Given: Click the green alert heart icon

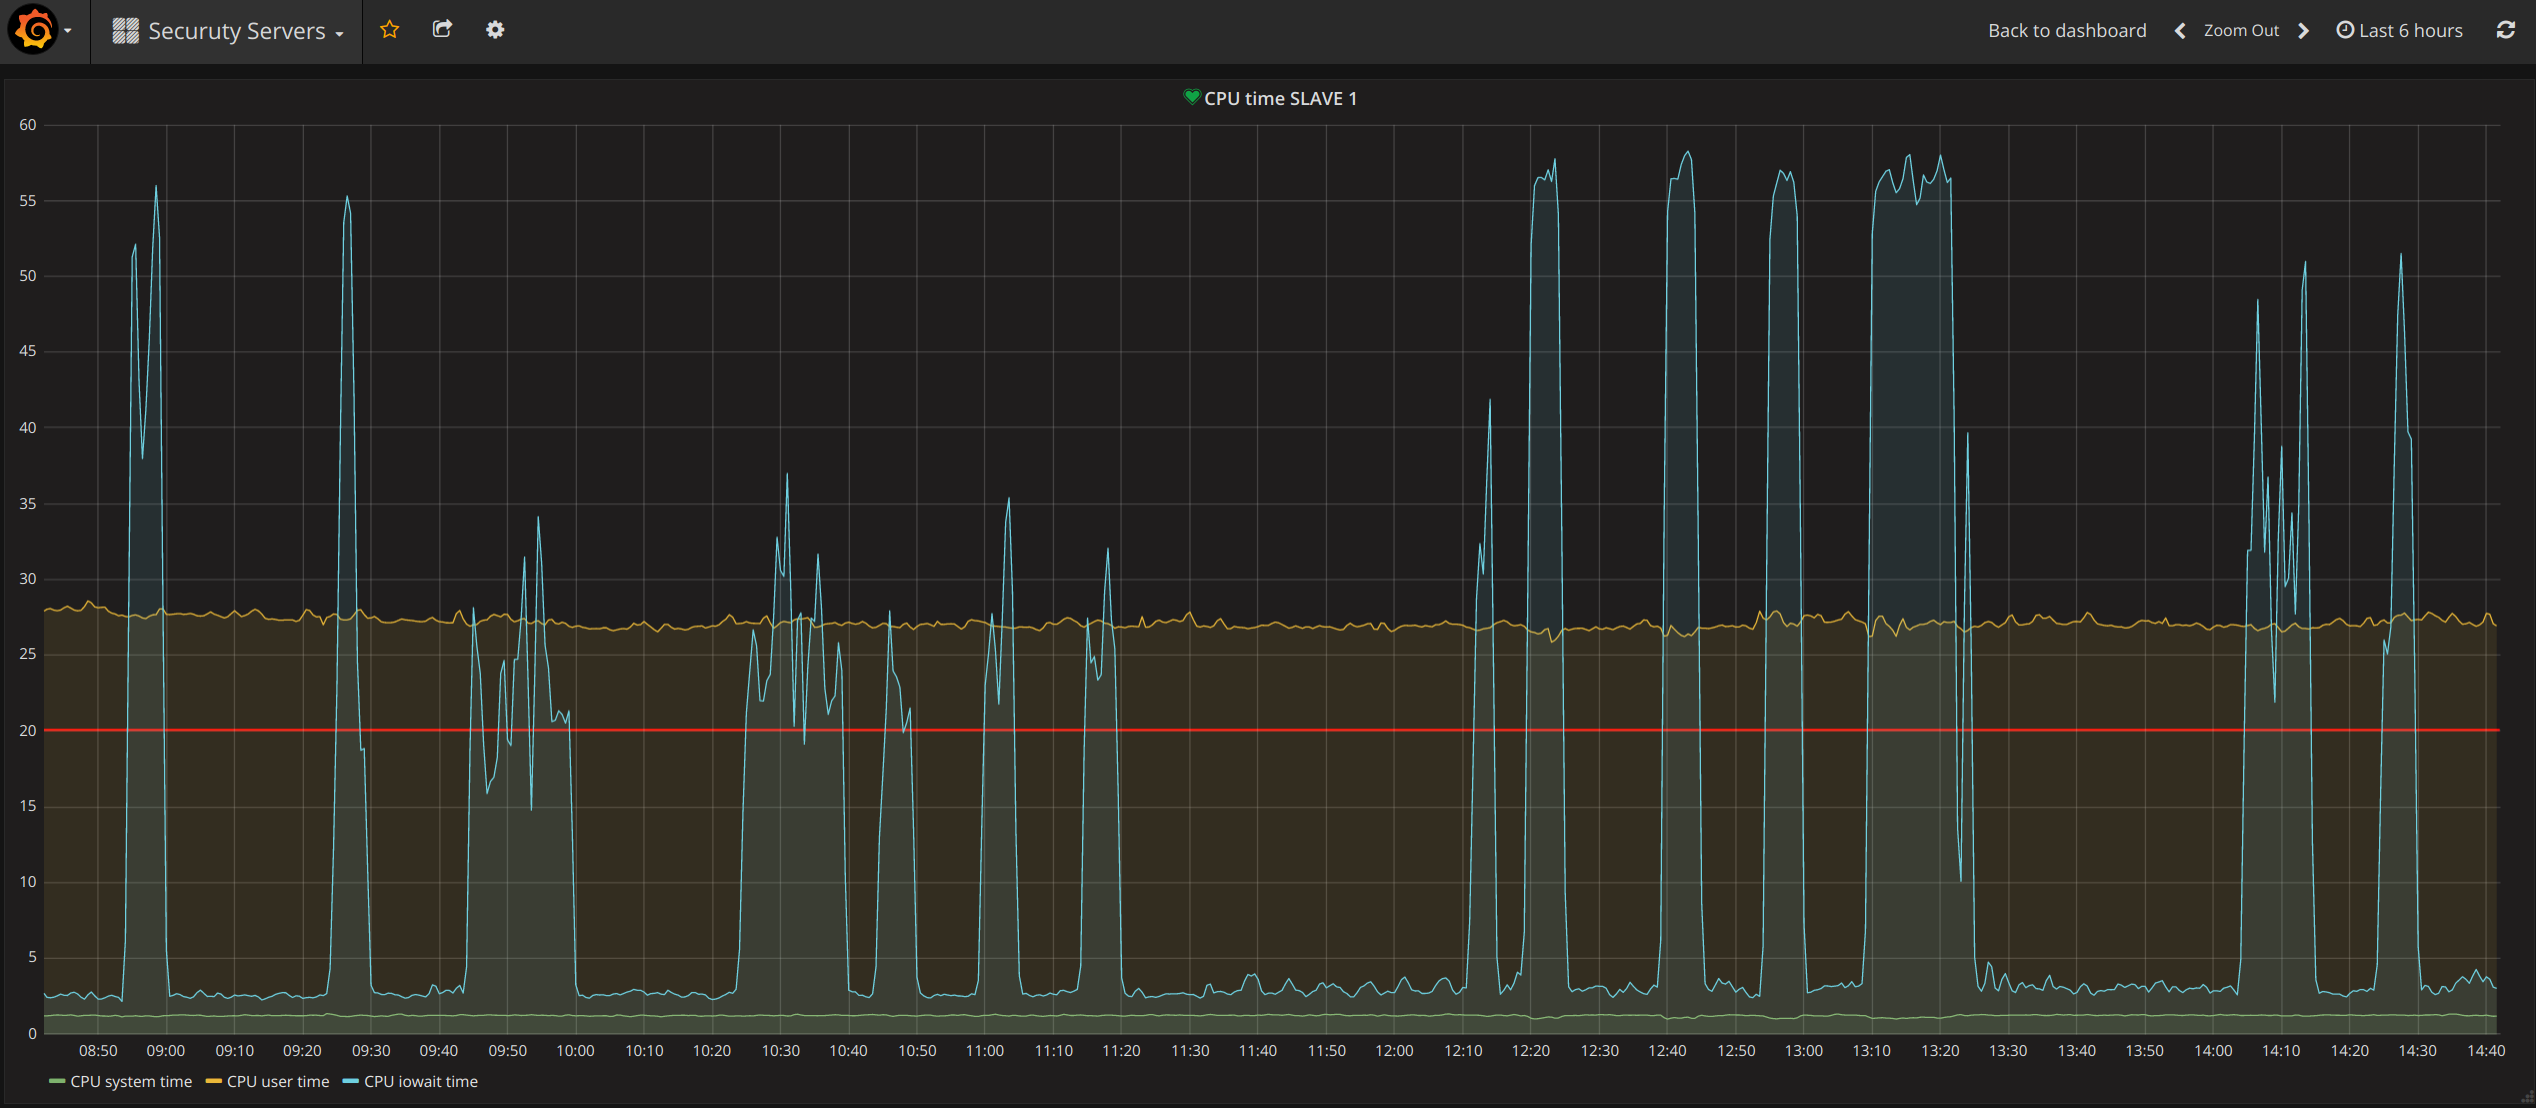Looking at the screenshot, I should coord(1191,97).
